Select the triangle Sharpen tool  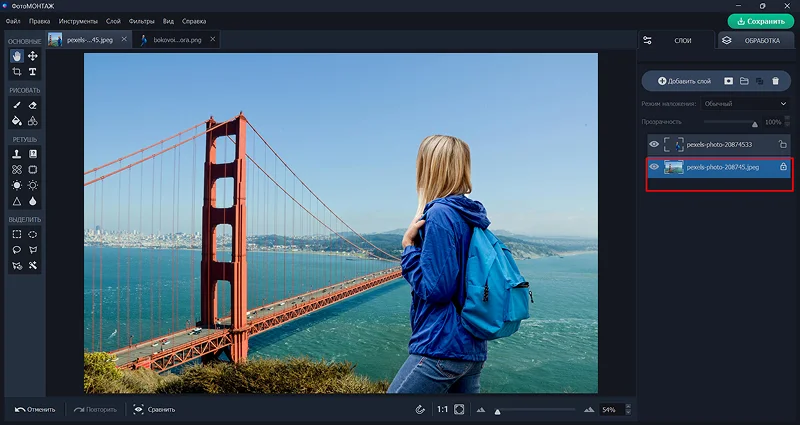click(17, 201)
